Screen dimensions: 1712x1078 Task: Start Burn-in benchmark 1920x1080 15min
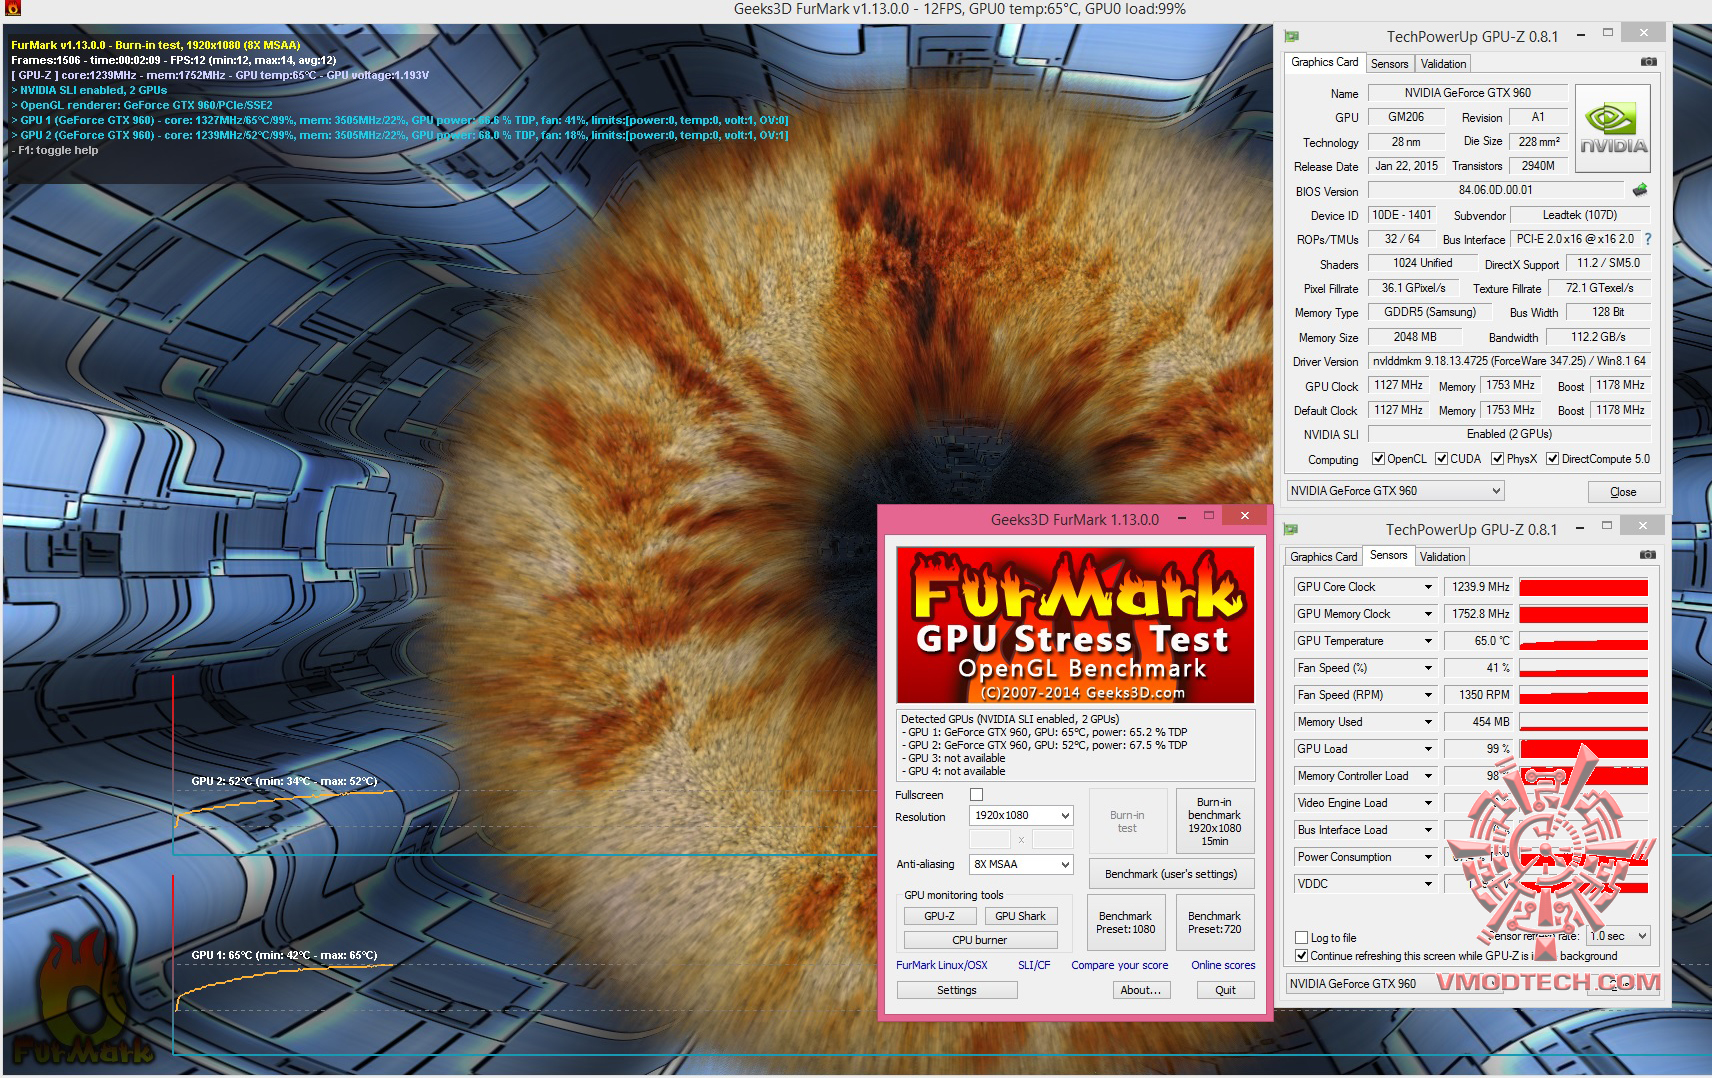1214,822
